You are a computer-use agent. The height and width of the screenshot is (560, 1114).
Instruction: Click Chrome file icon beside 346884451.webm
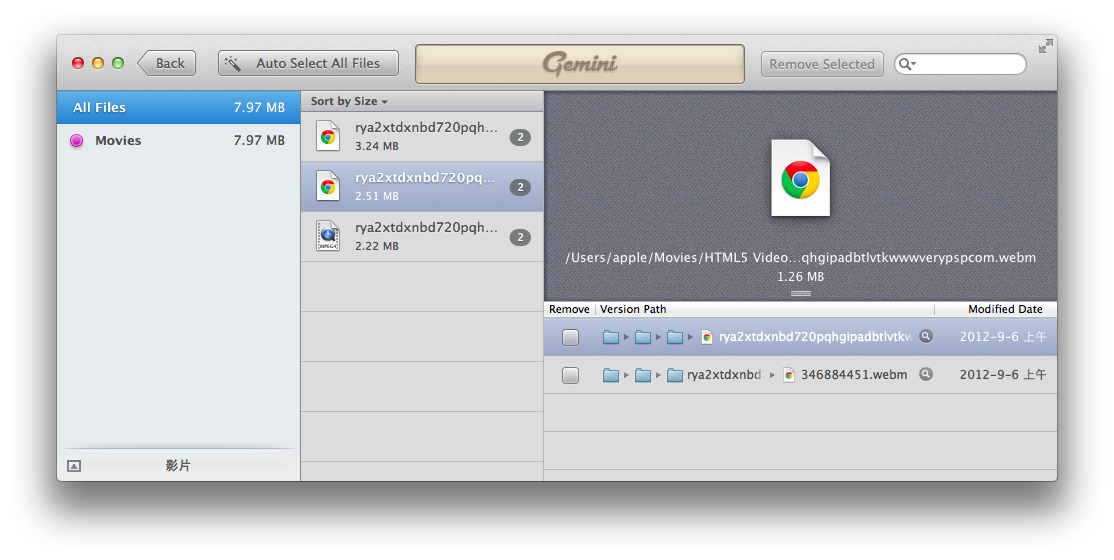click(789, 375)
